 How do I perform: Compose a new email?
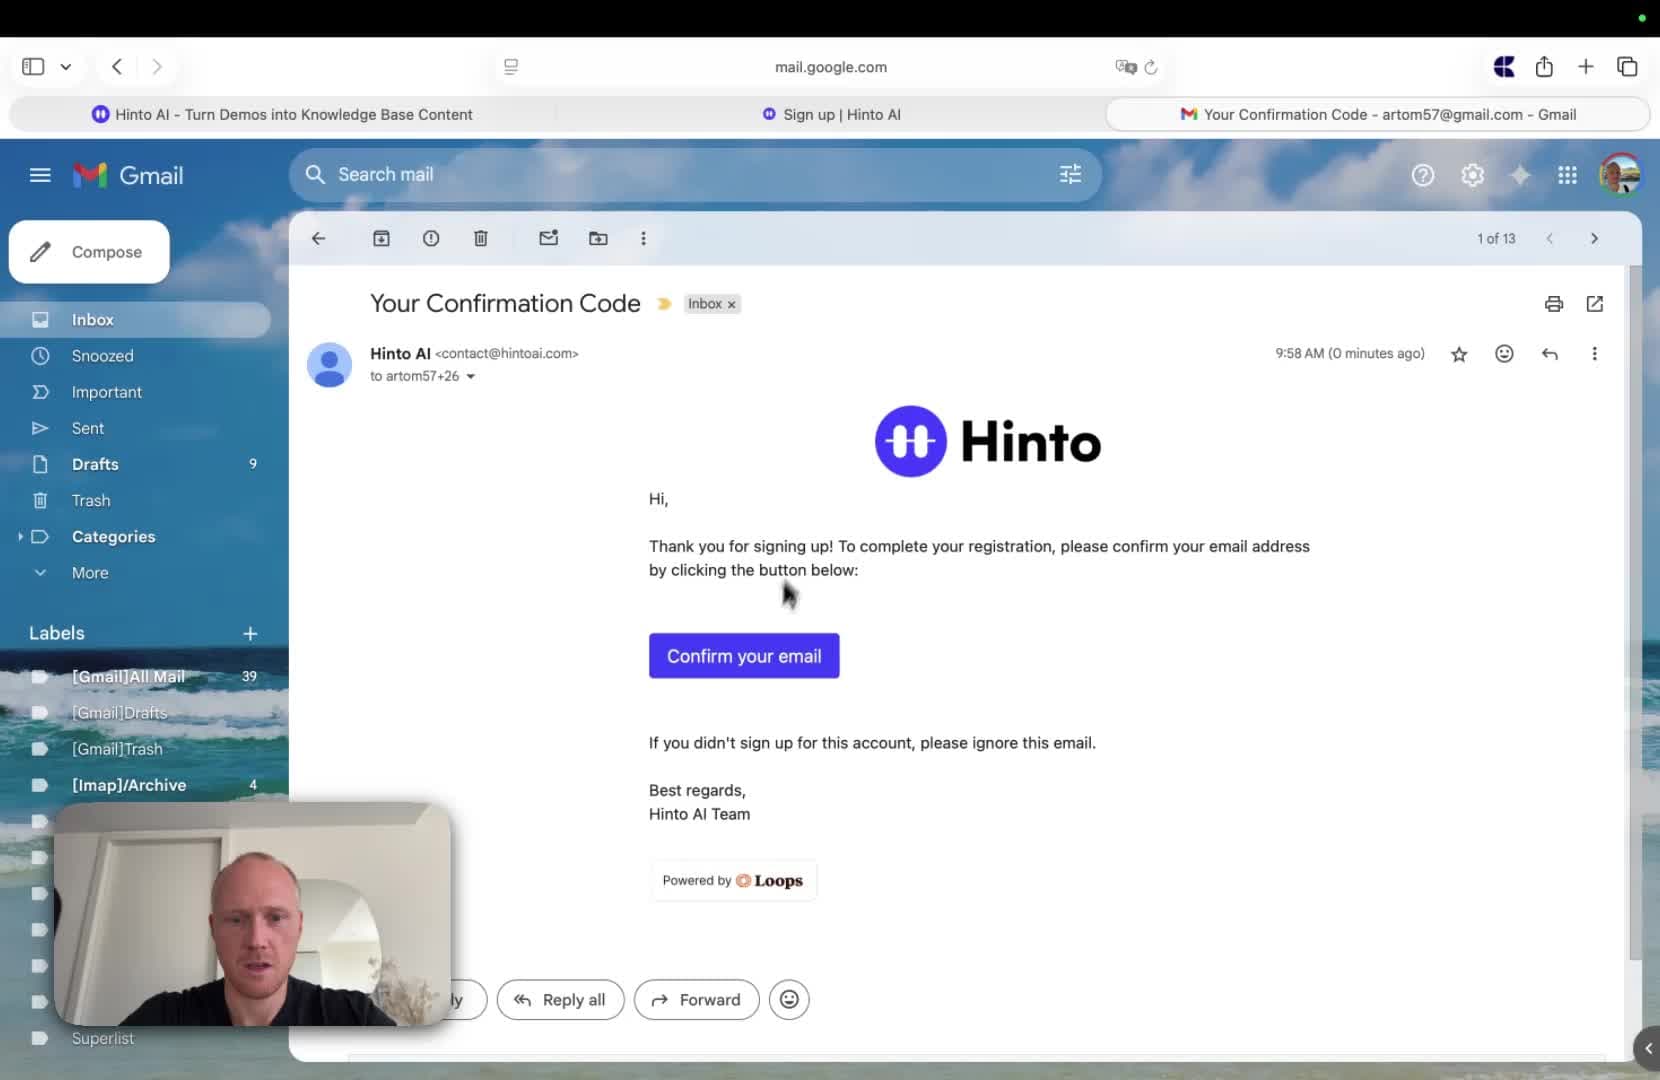tap(89, 252)
